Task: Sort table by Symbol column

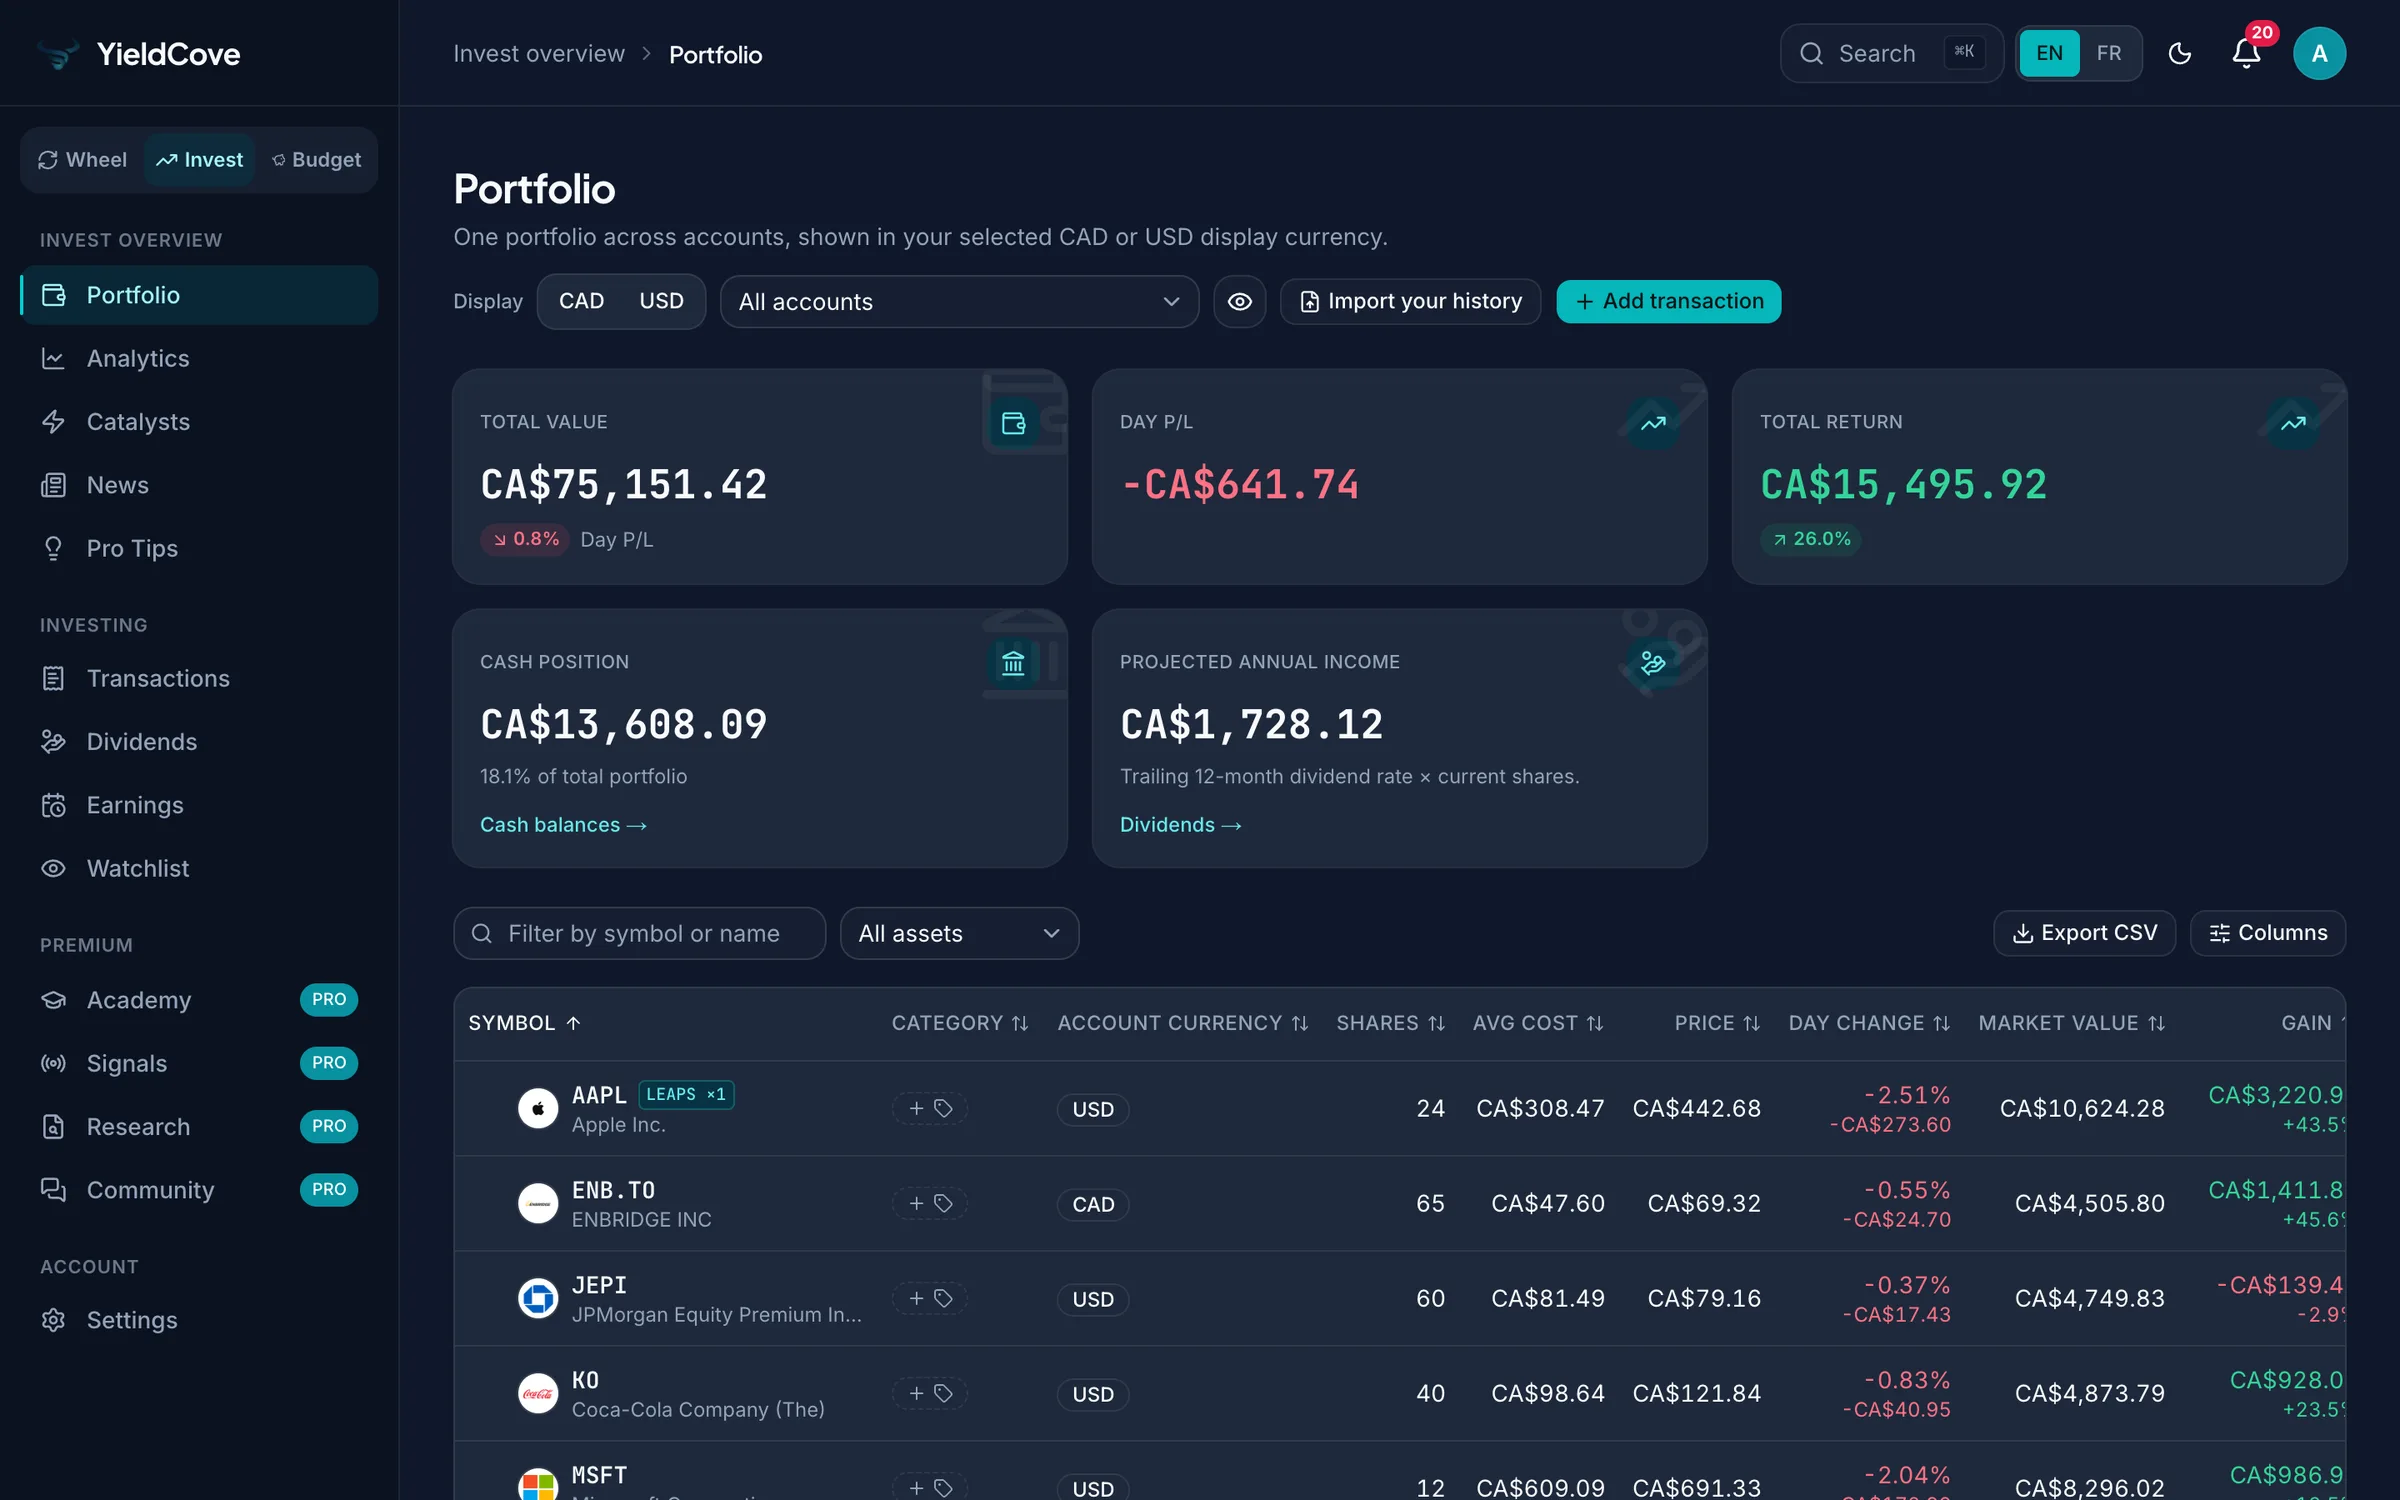Action: click(x=524, y=1023)
